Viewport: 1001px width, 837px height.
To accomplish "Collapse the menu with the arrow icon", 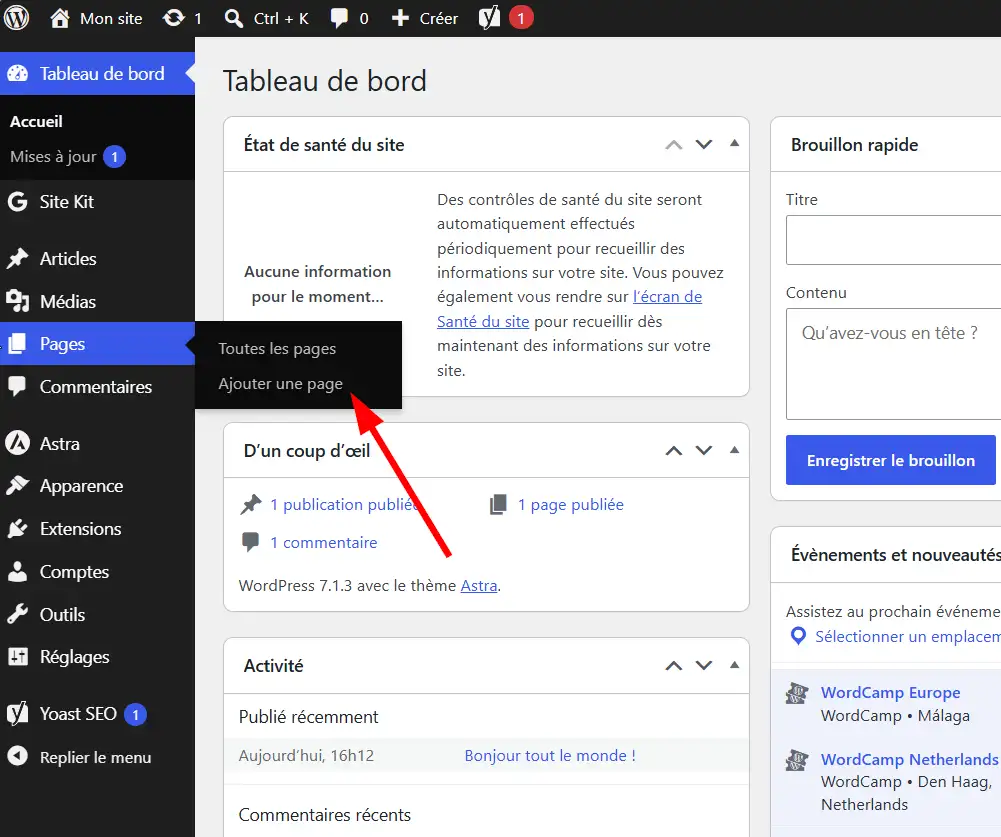I will click(x=17, y=756).
